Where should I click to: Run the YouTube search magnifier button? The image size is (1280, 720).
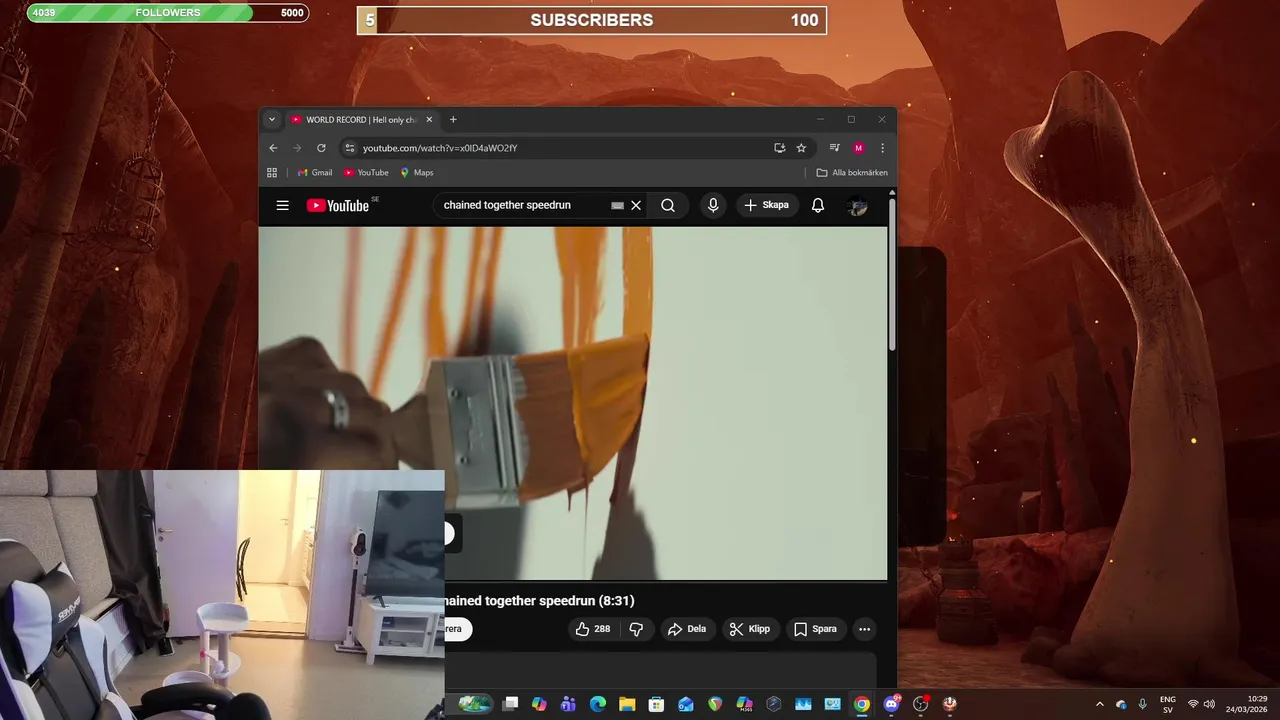tap(668, 205)
